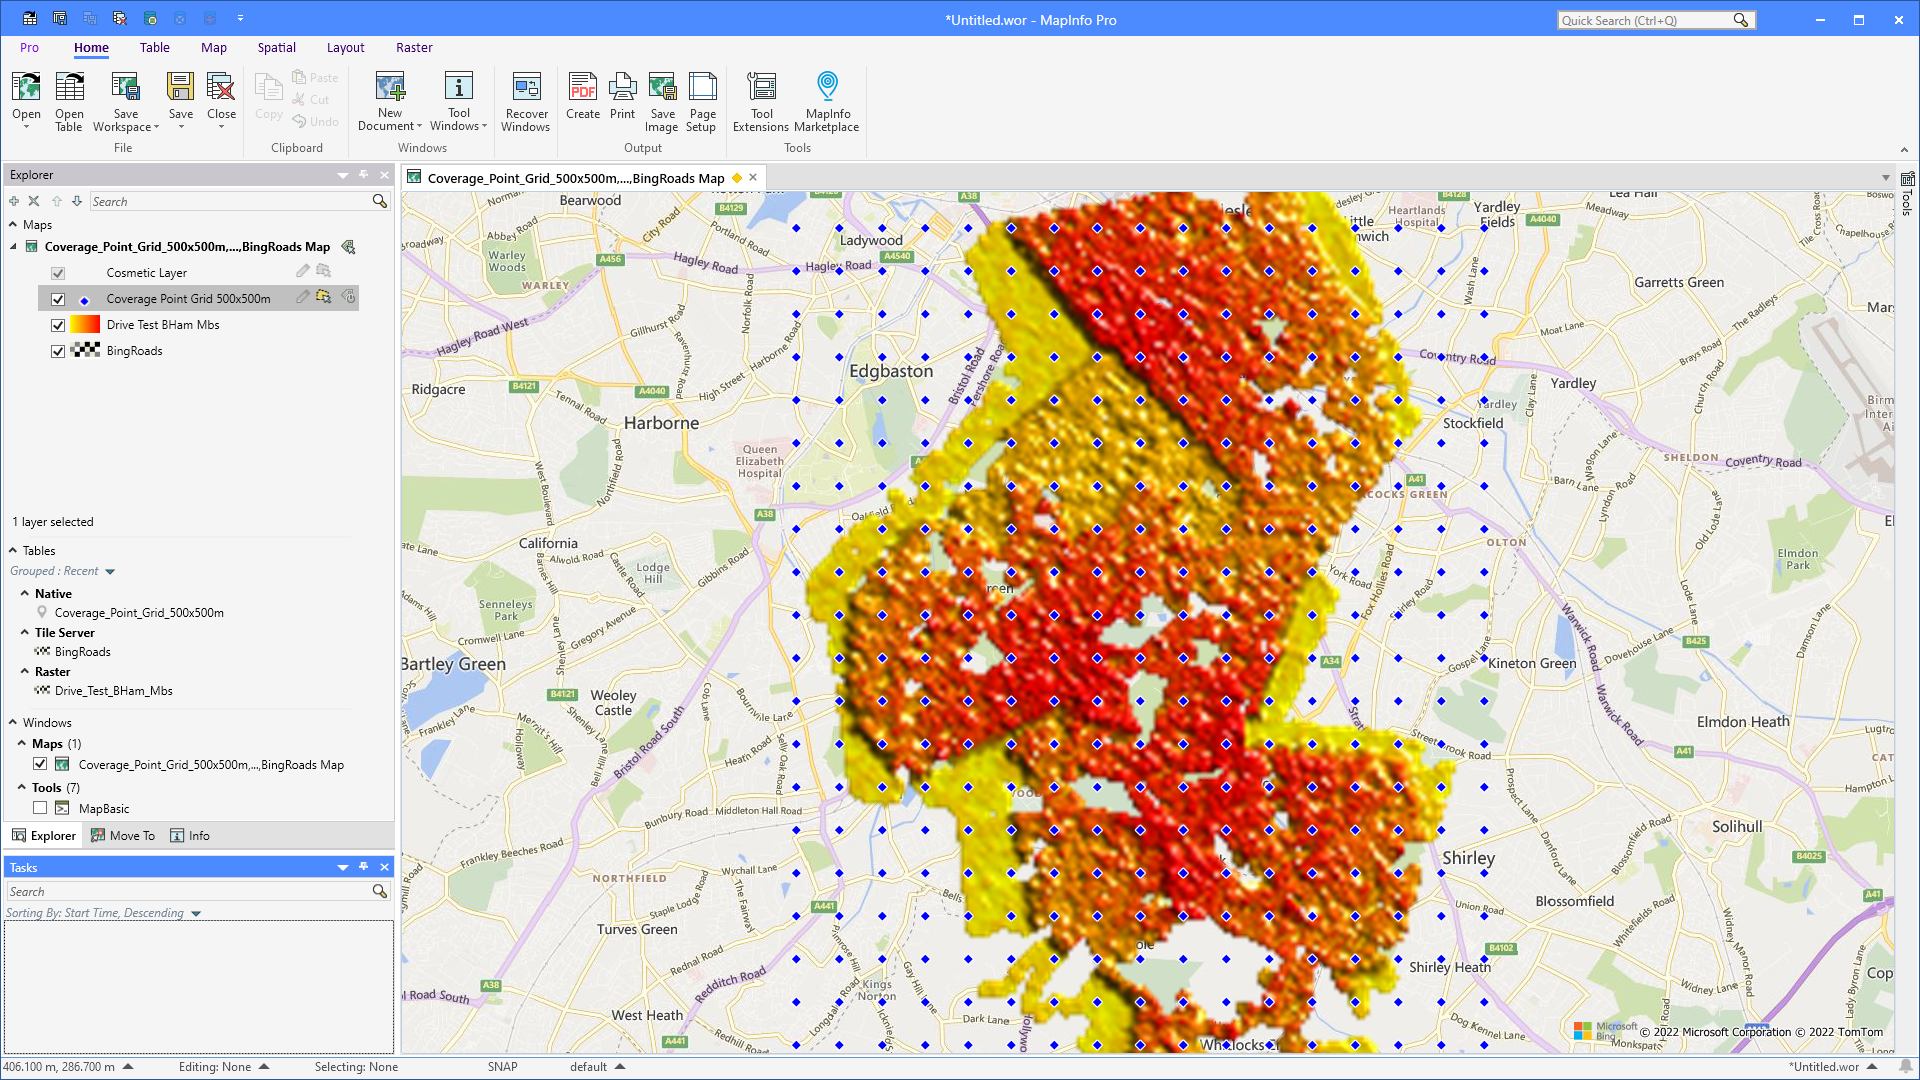Image resolution: width=1920 pixels, height=1080 pixels.
Task: Open the Map ribbon tab
Action: click(x=213, y=47)
